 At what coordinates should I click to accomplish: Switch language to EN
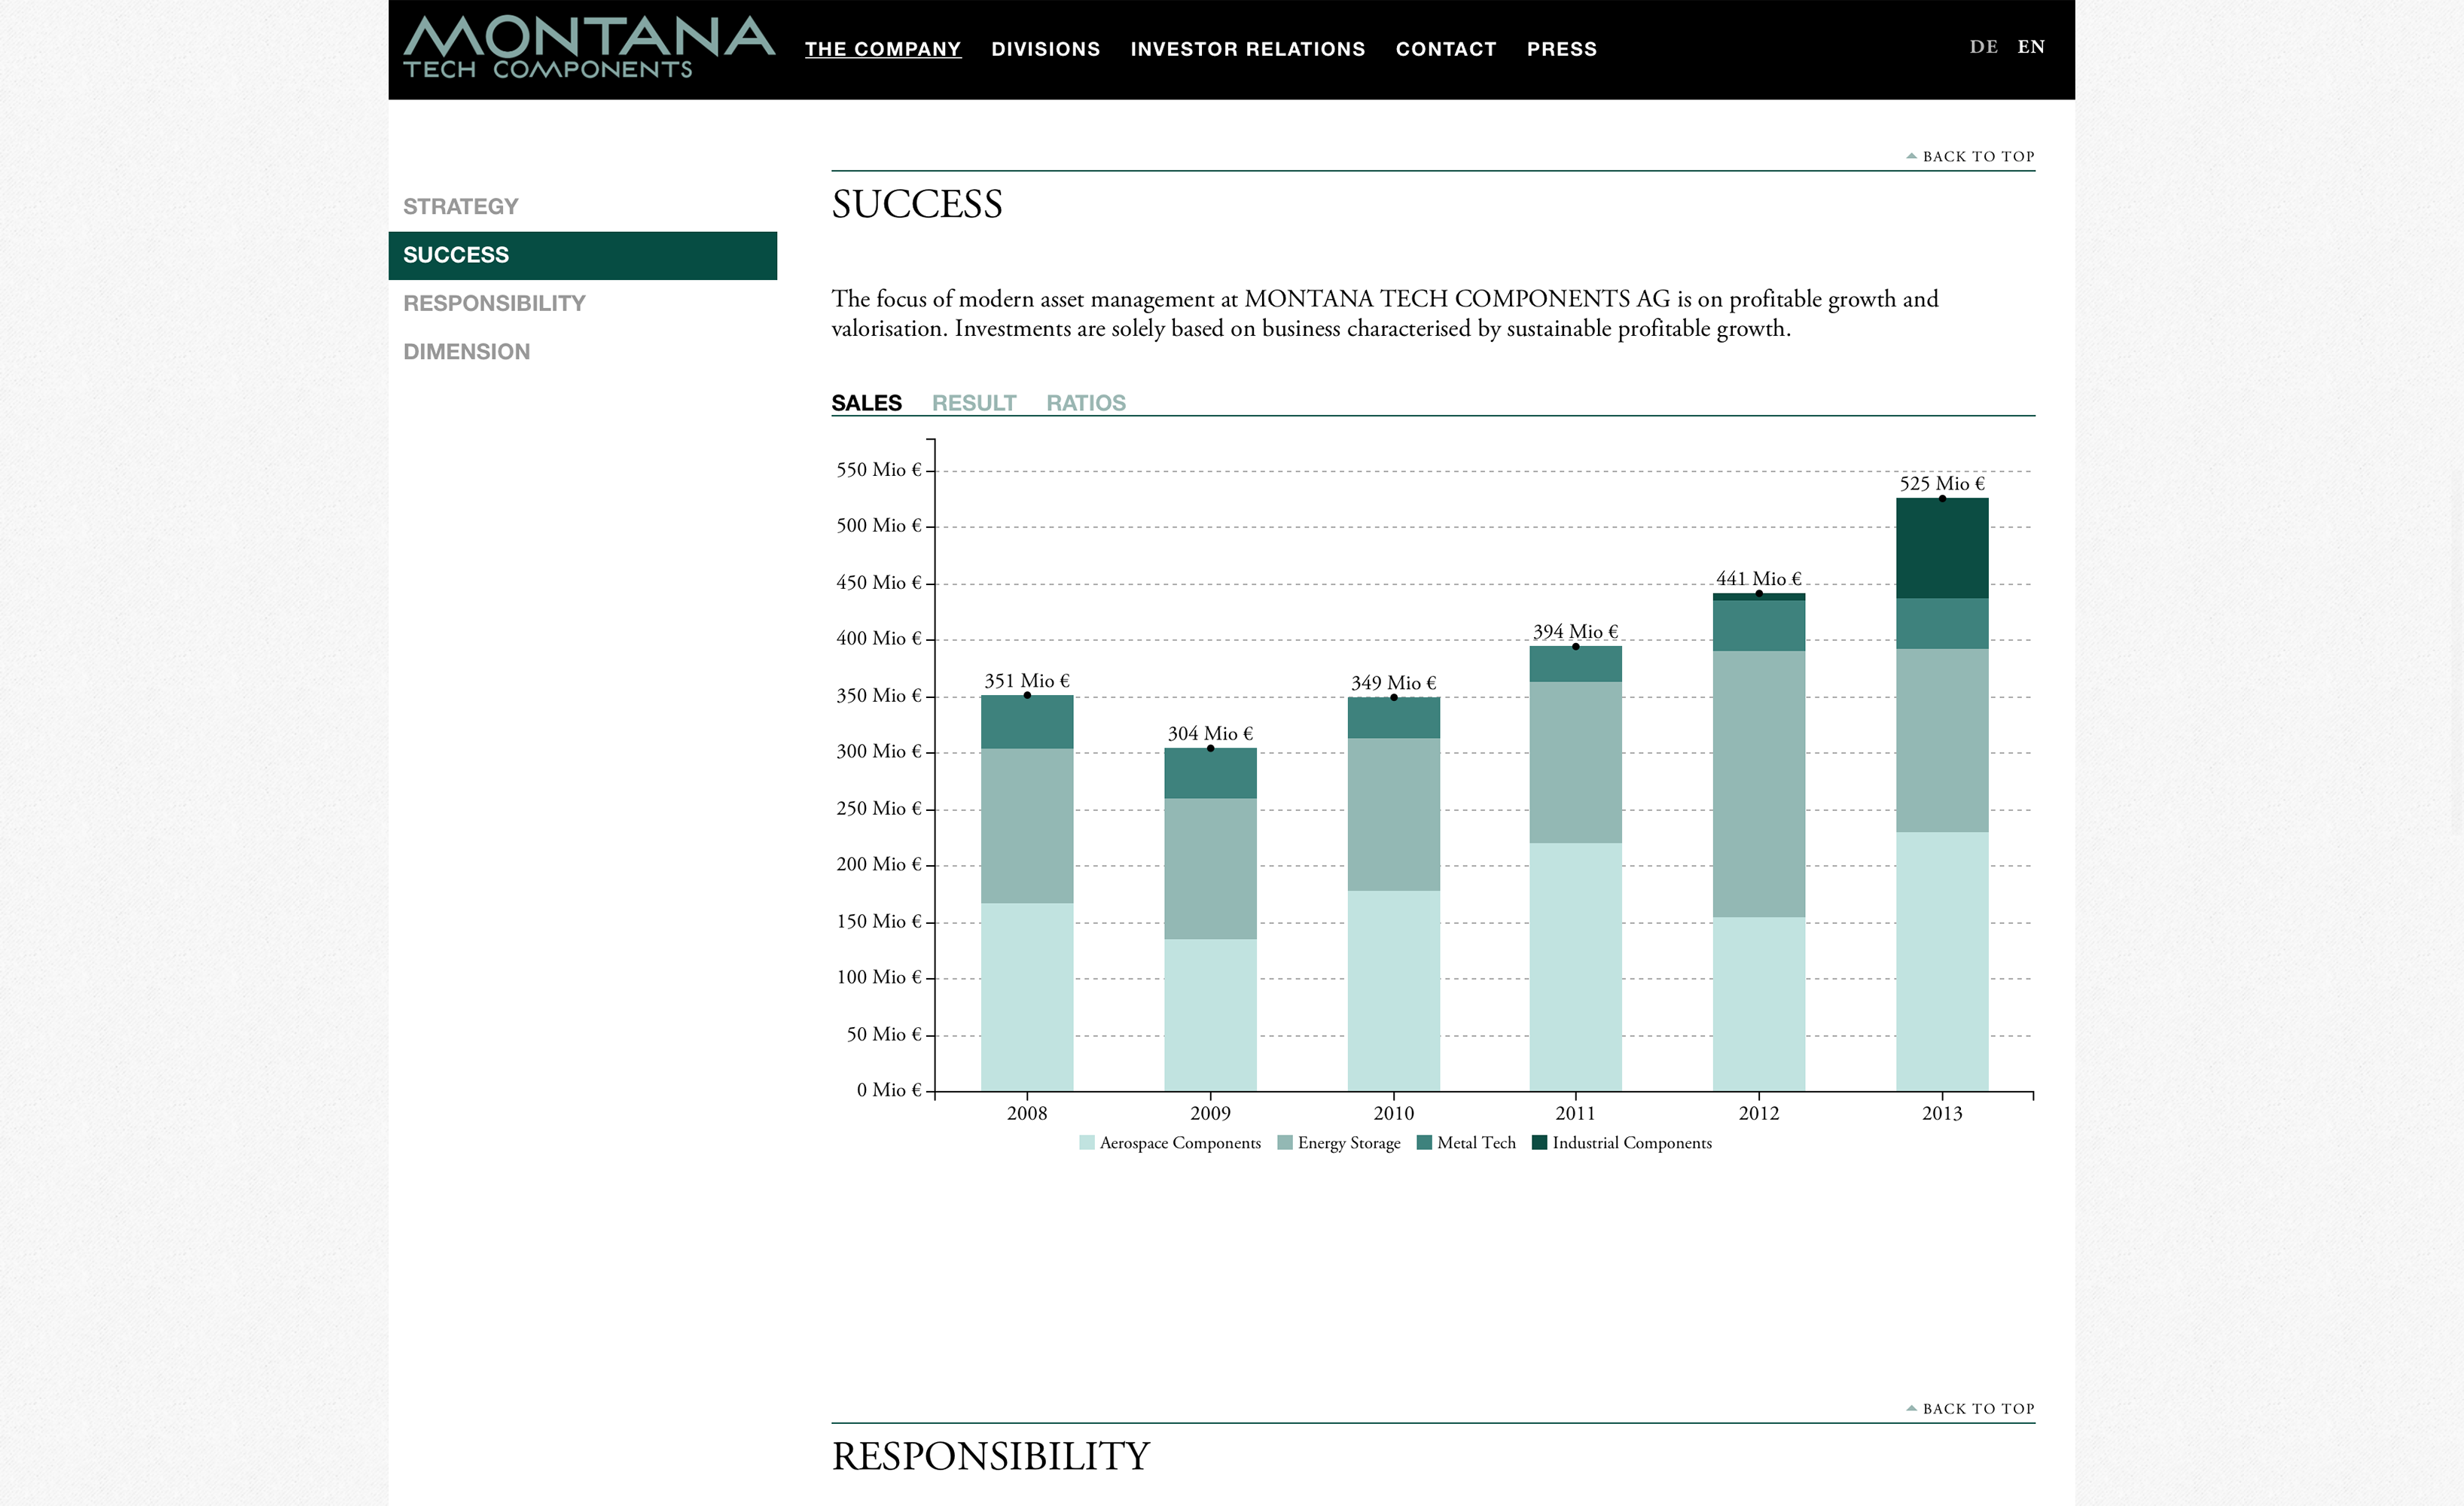coord(2030,47)
